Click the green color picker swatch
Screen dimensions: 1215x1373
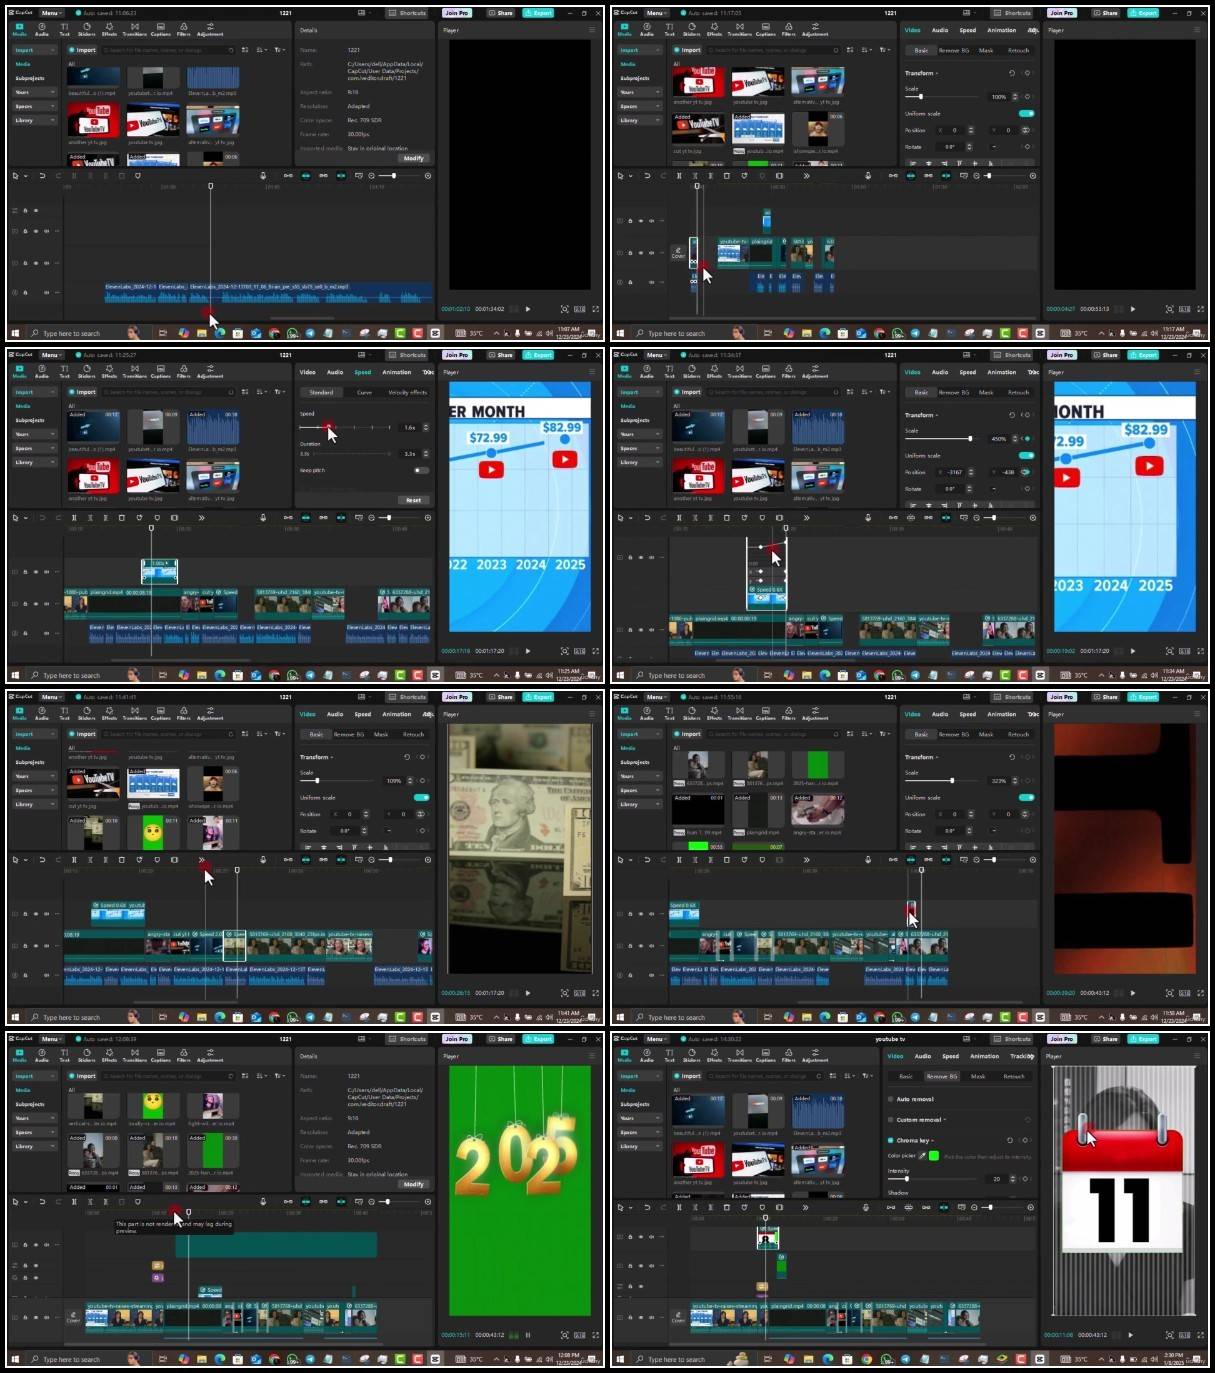[x=934, y=1156]
